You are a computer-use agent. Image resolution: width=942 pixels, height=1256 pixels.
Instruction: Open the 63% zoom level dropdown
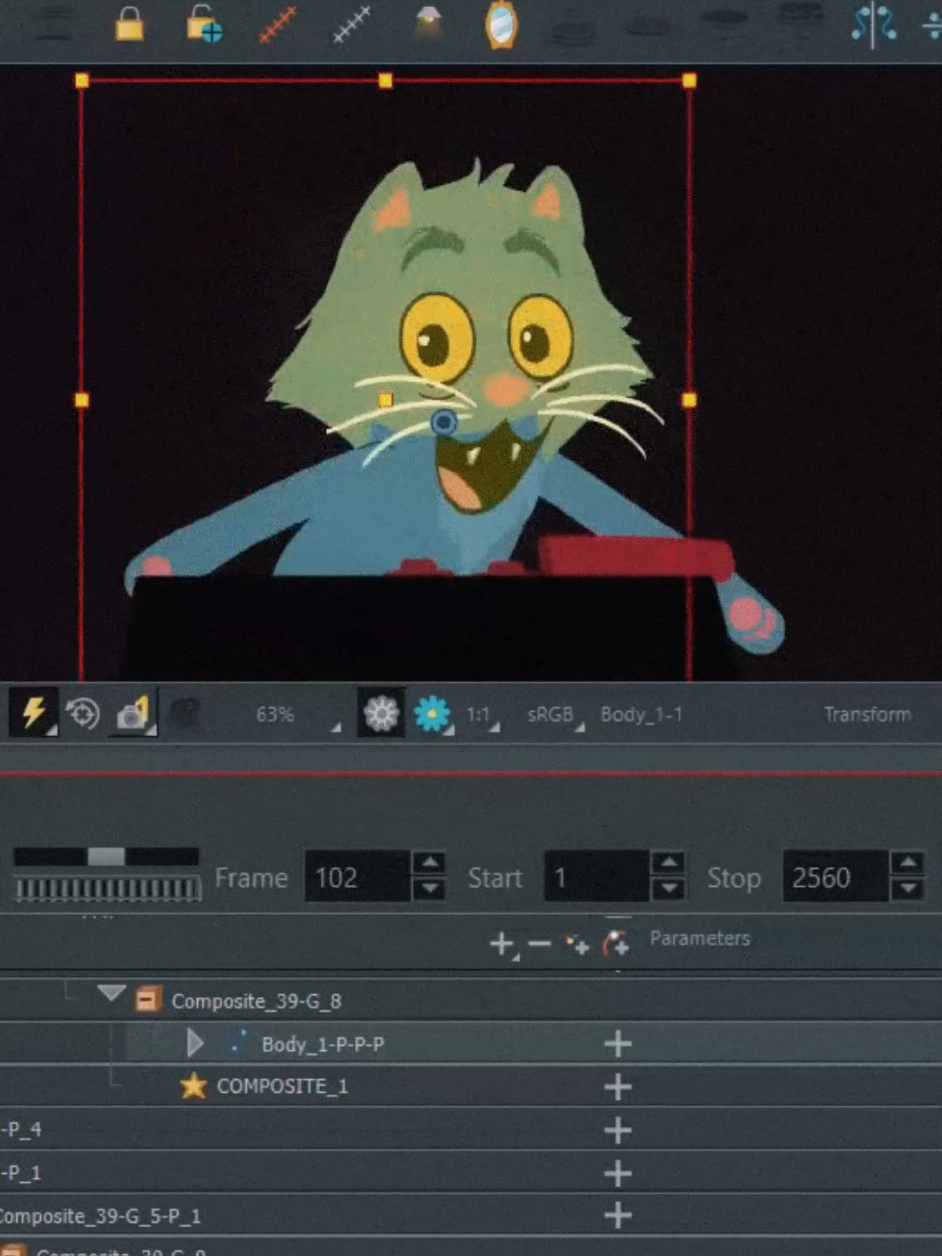tap(297, 714)
